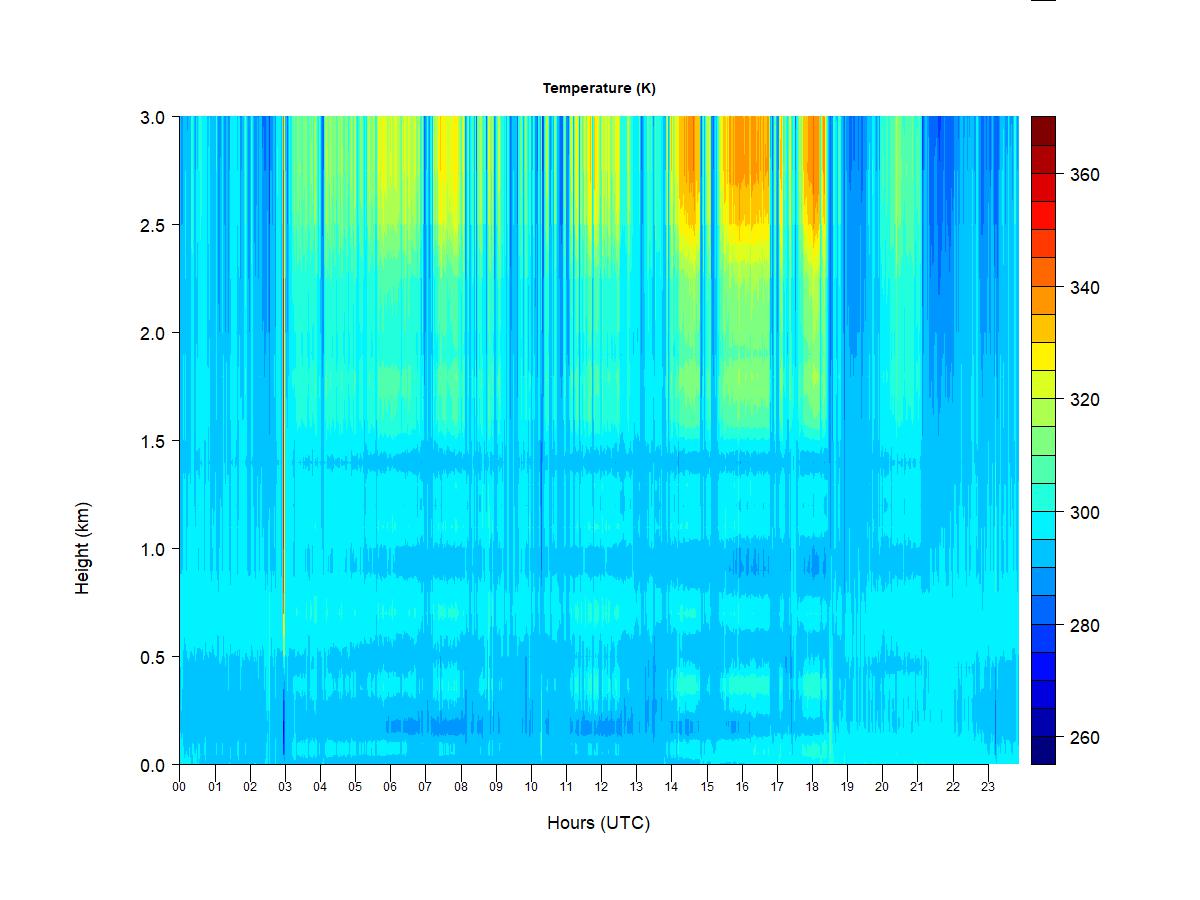Click the 23 hour tick label

988,787
